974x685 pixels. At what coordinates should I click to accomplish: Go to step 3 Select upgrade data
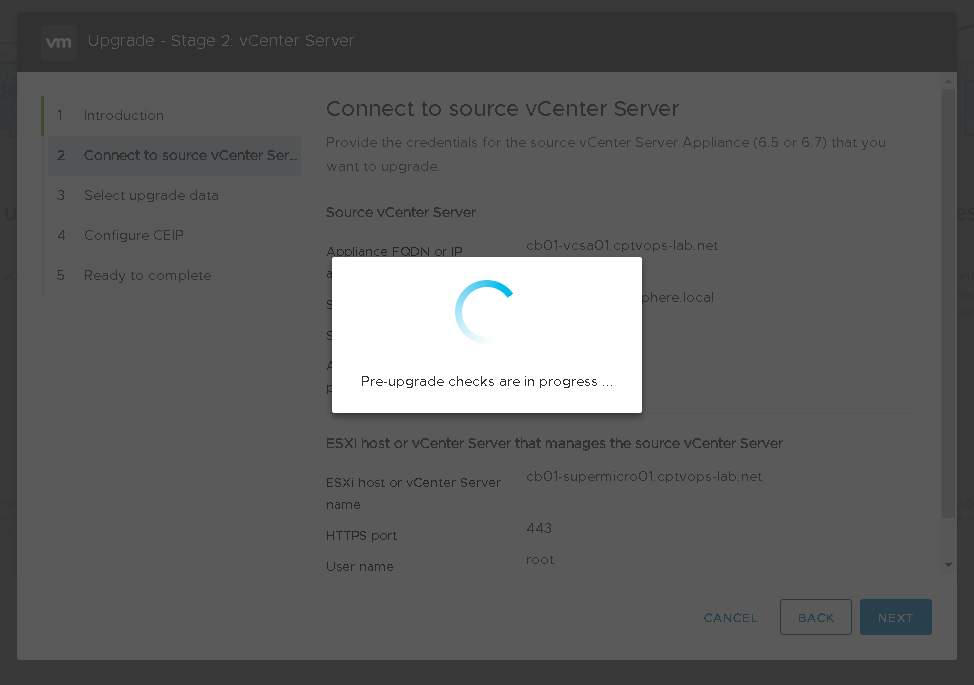tap(150, 196)
